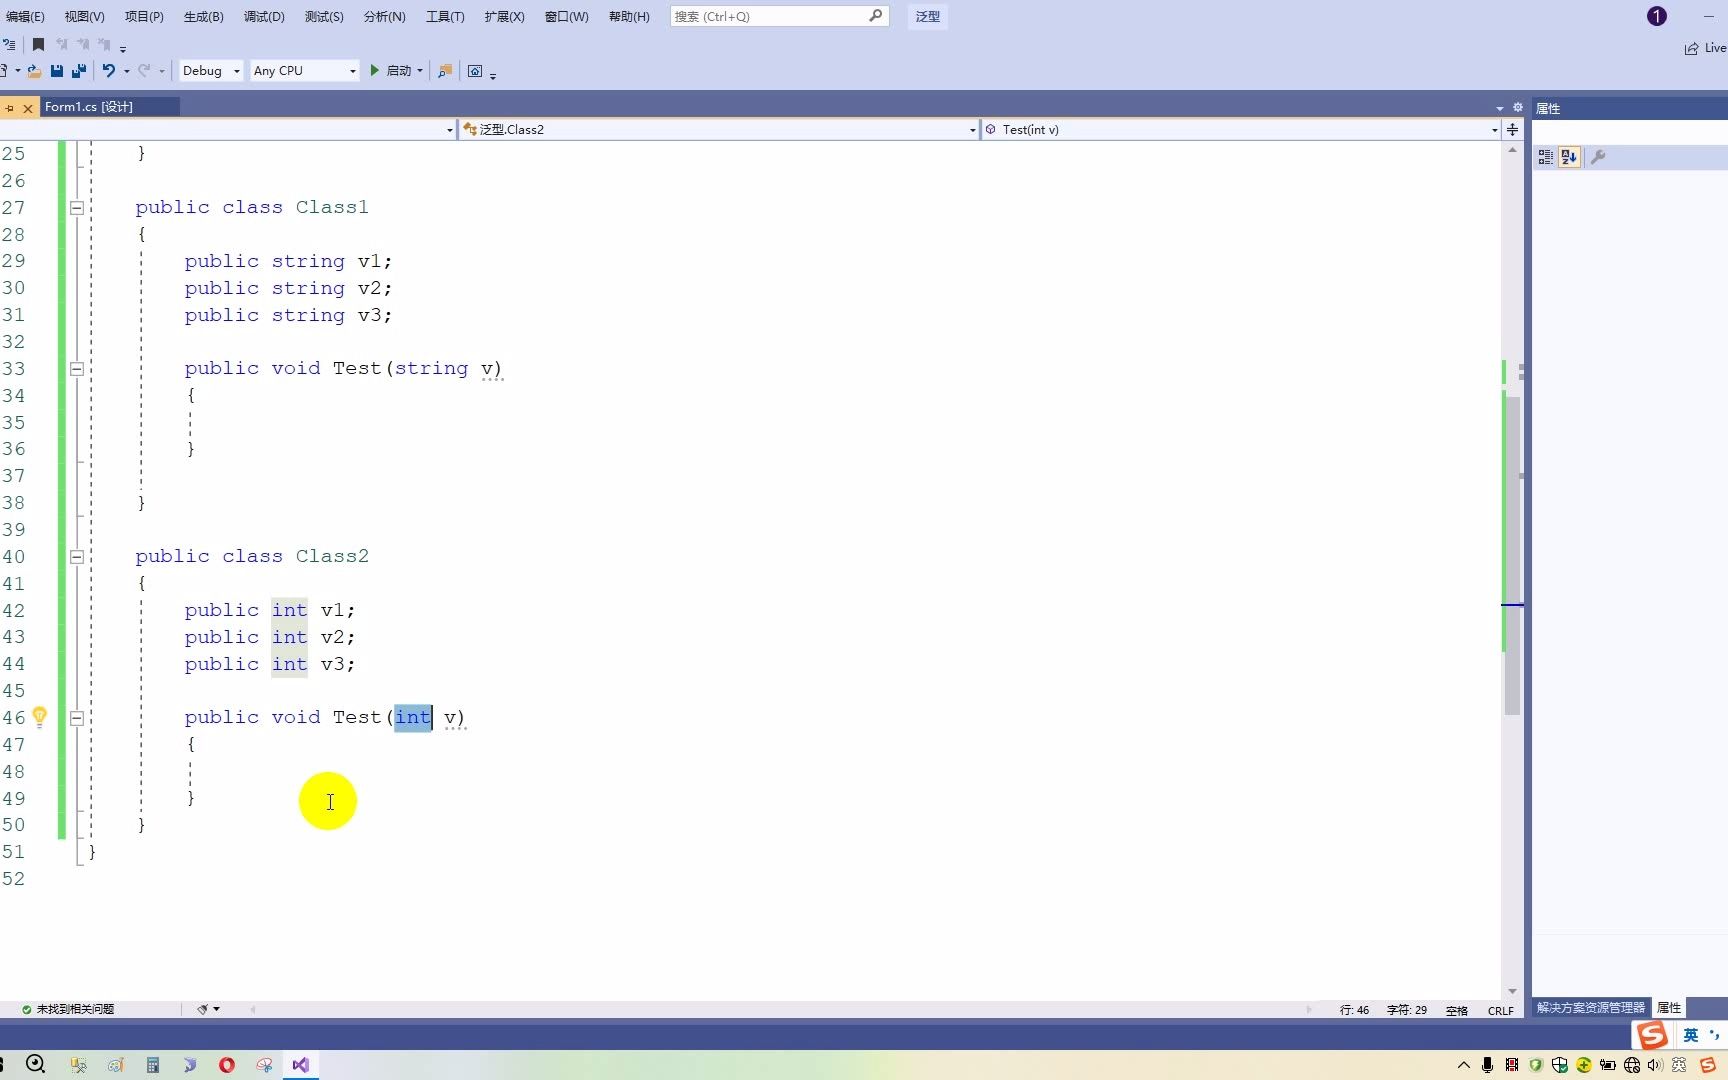Click the Redo arrow icon
Image resolution: width=1728 pixels, height=1080 pixels.
click(x=144, y=70)
